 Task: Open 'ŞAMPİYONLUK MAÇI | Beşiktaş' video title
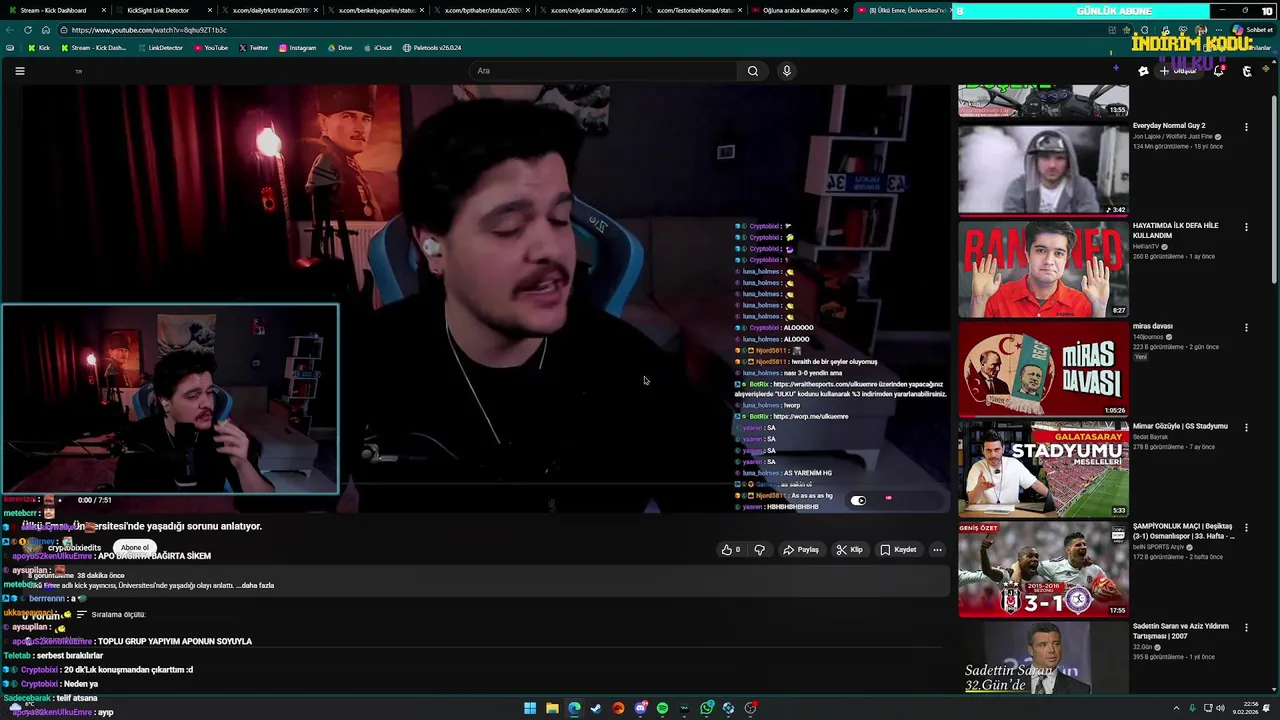(1183, 531)
